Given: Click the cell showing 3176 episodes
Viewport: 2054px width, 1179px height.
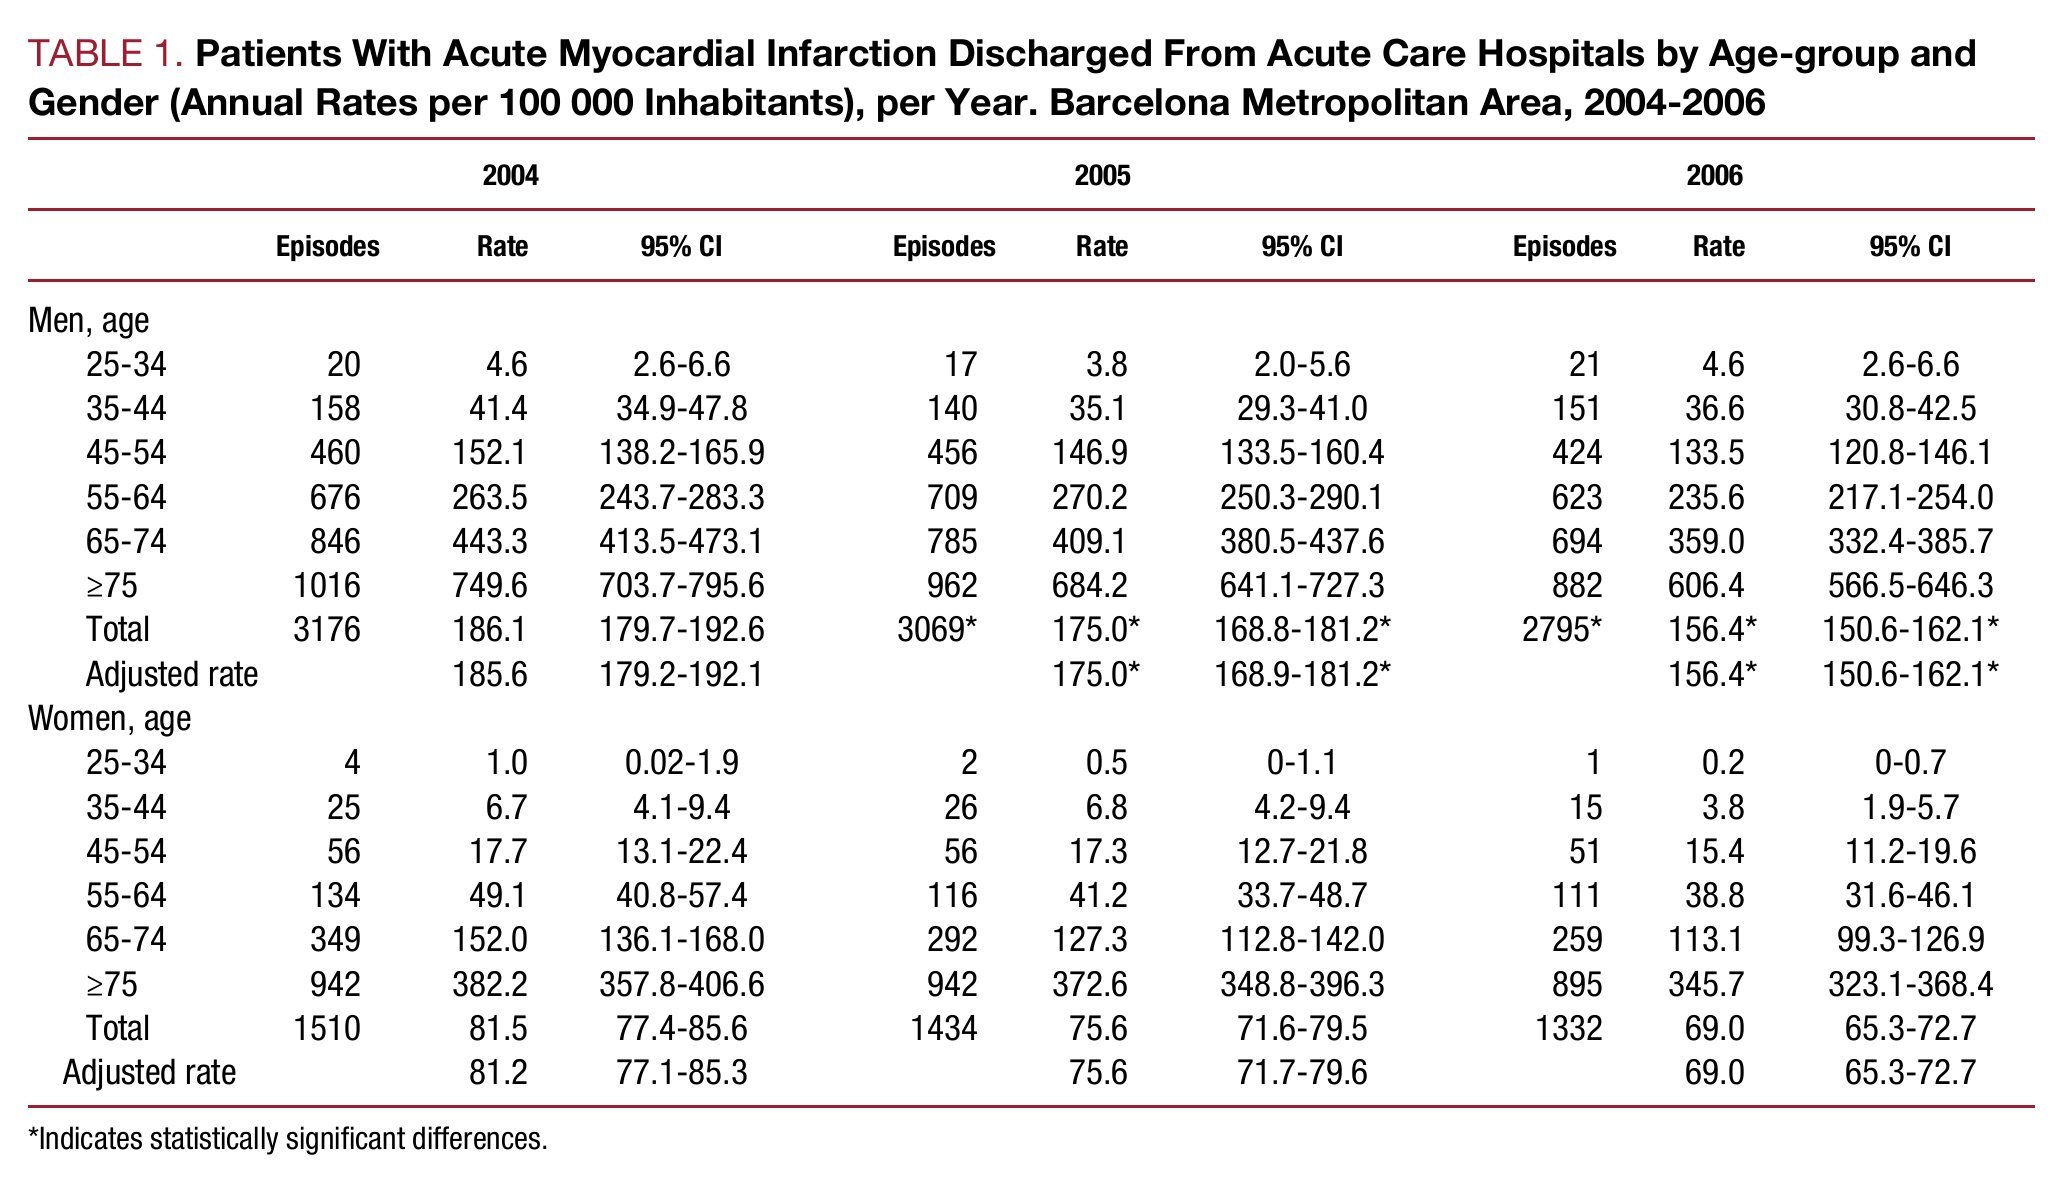Looking at the screenshot, I should pyautogui.click(x=327, y=629).
